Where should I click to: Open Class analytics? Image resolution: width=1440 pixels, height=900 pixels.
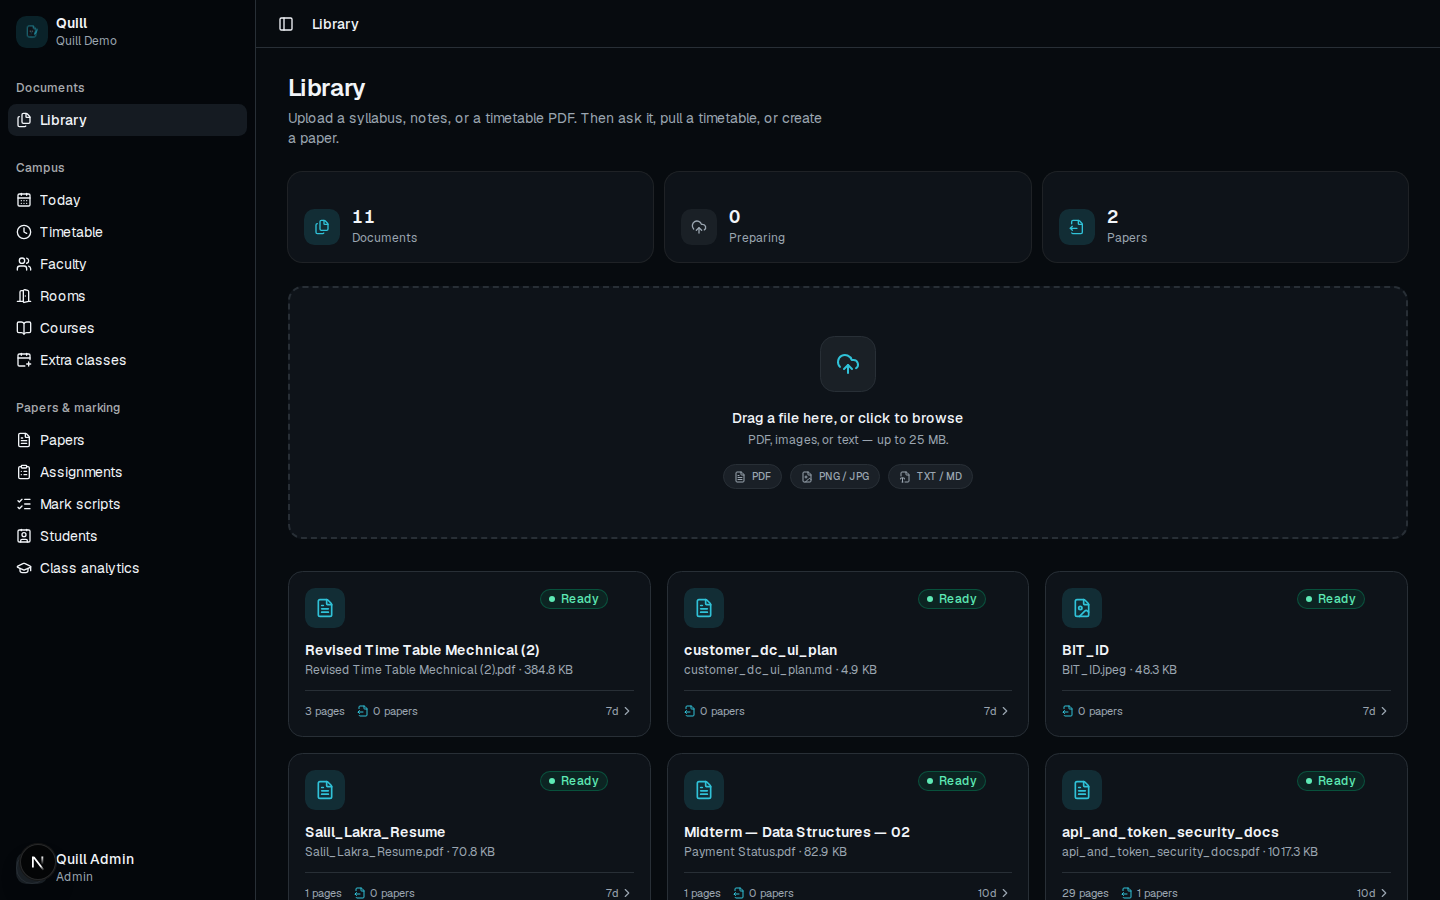[x=127, y=568]
